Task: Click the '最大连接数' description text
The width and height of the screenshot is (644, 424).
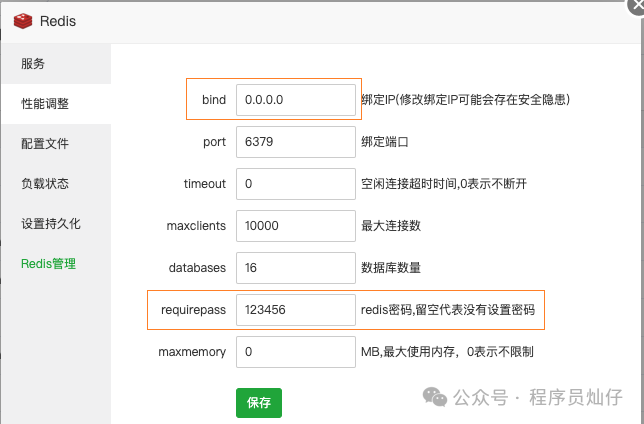Action: pos(391,226)
